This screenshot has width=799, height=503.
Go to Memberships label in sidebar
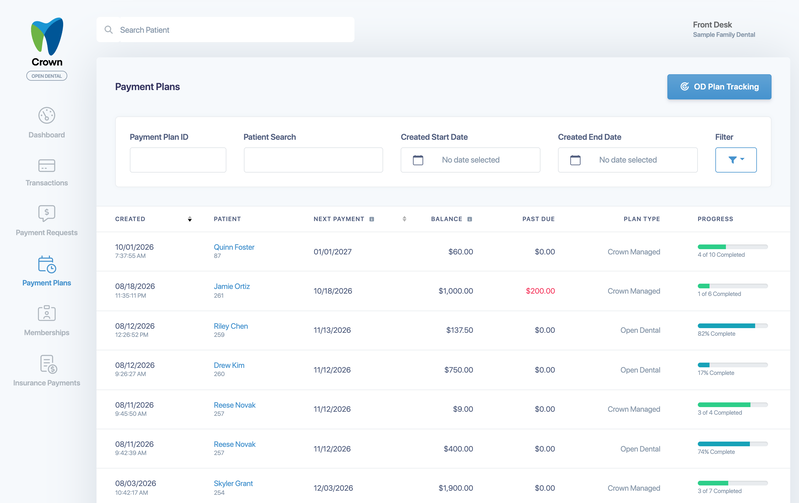(46, 333)
